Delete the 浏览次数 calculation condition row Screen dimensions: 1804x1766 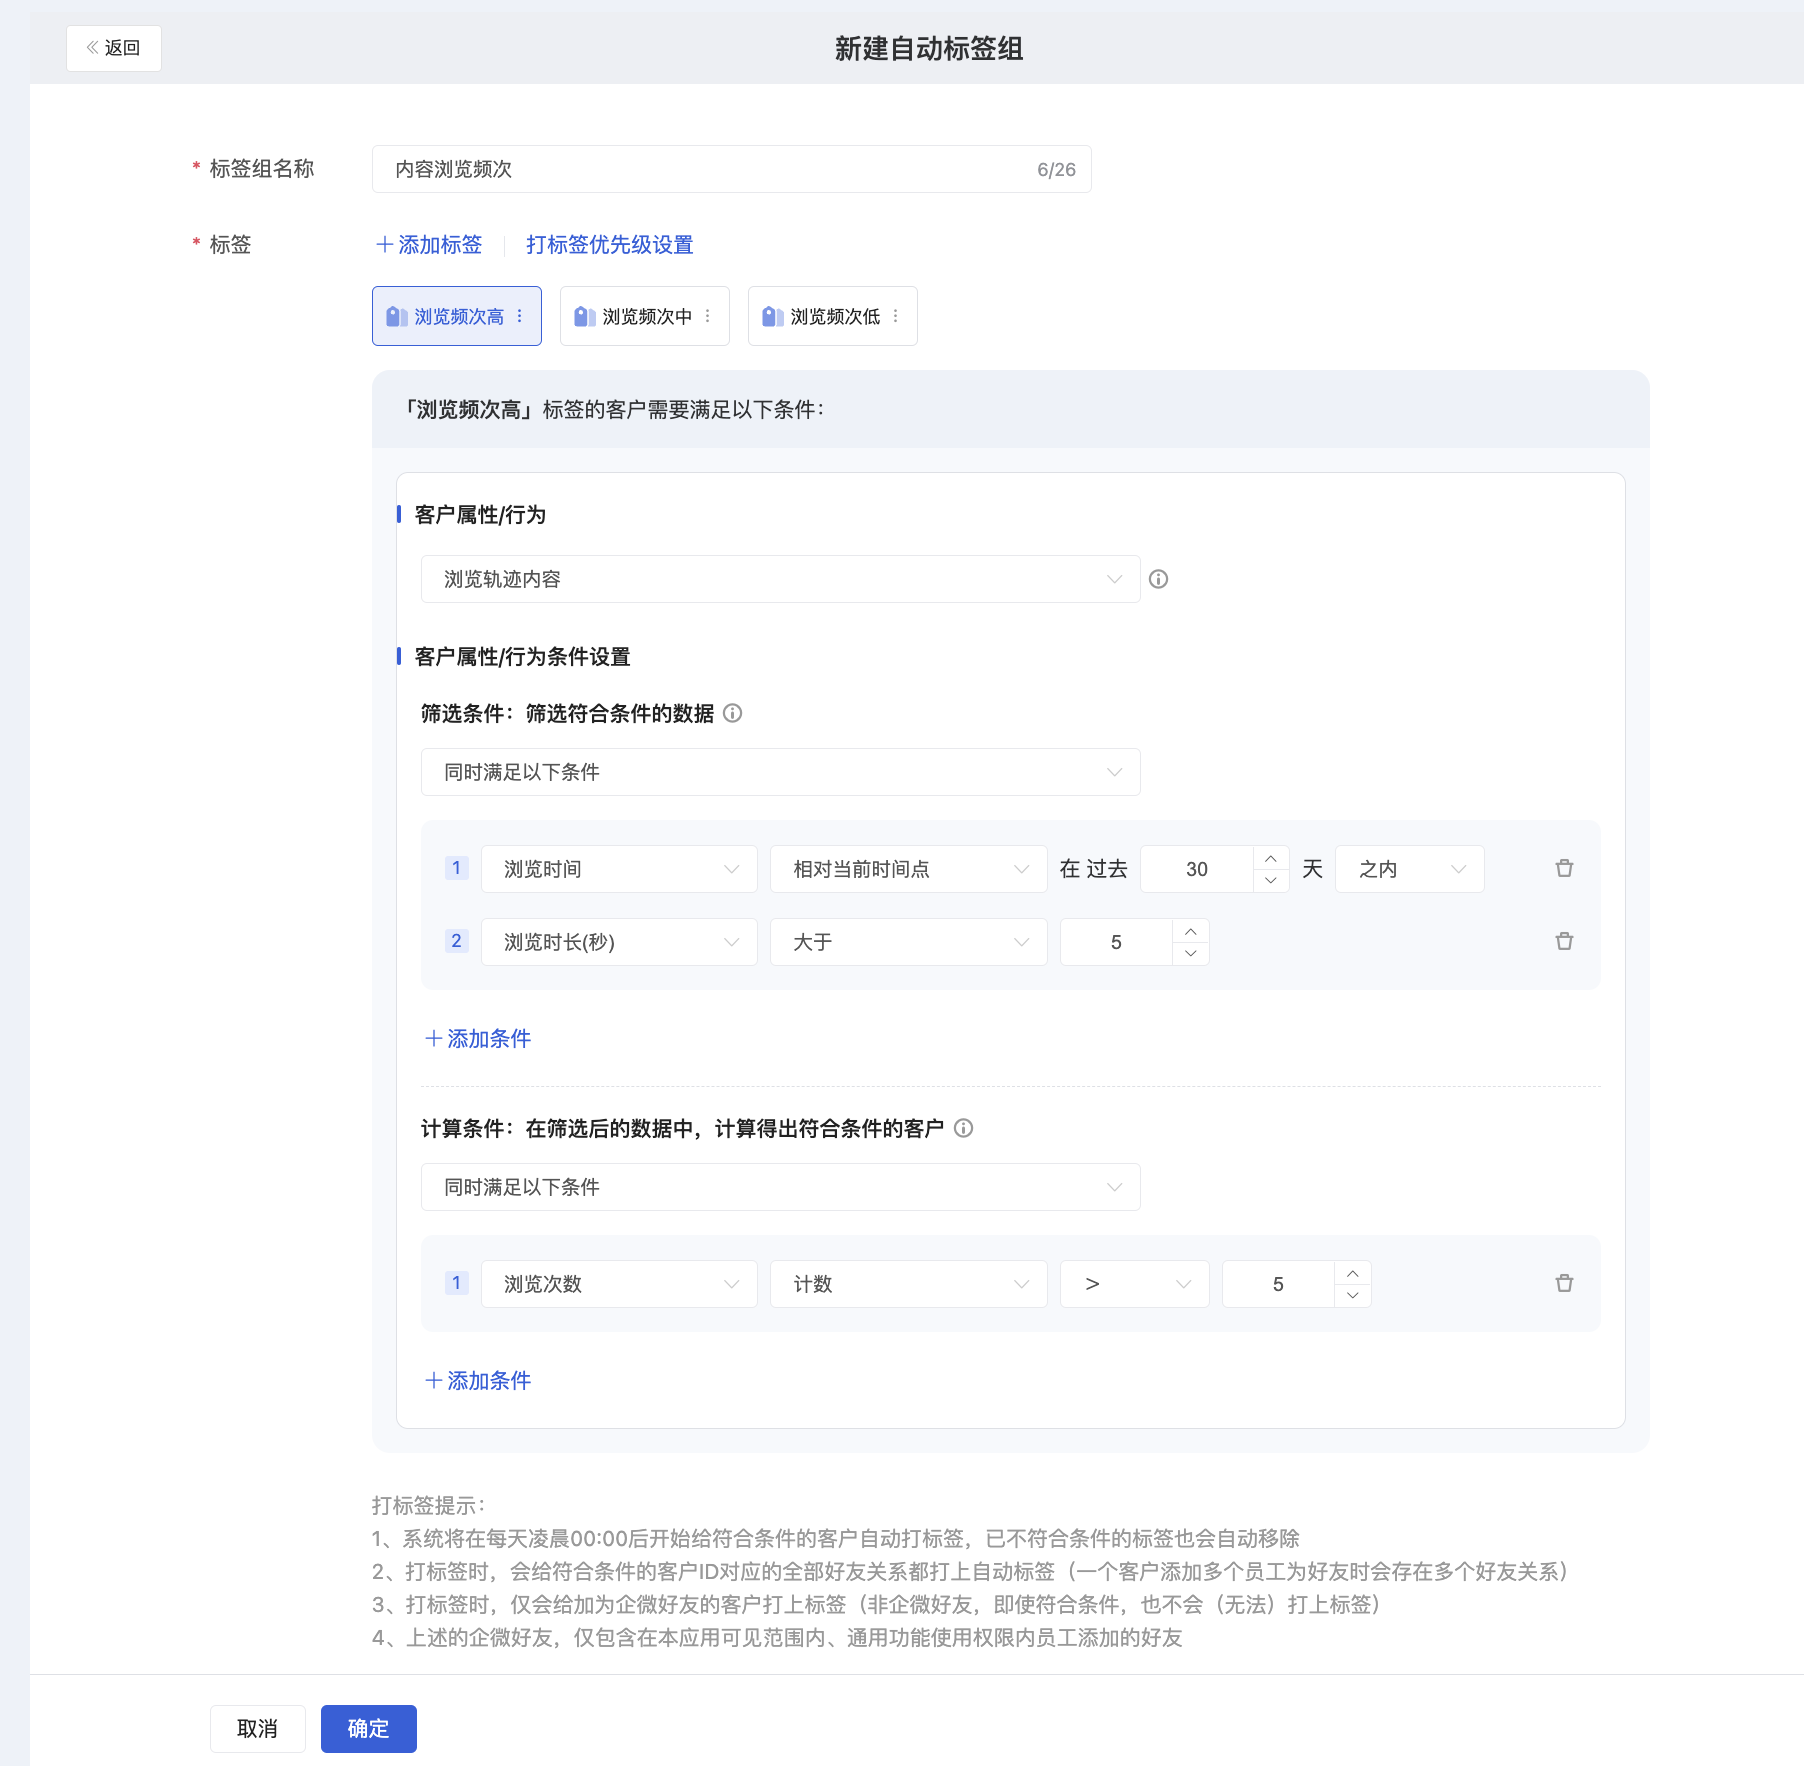pos(1564,1283)
